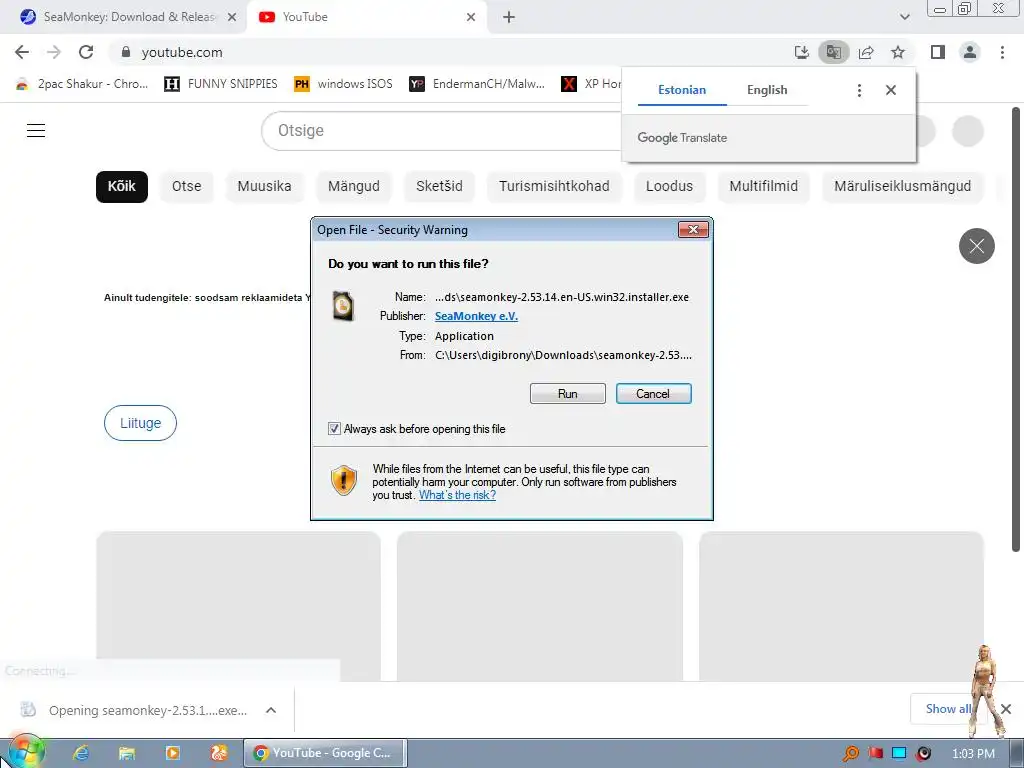Select the Muusika filter chip

pyautogui.click(x=264, y=186)
